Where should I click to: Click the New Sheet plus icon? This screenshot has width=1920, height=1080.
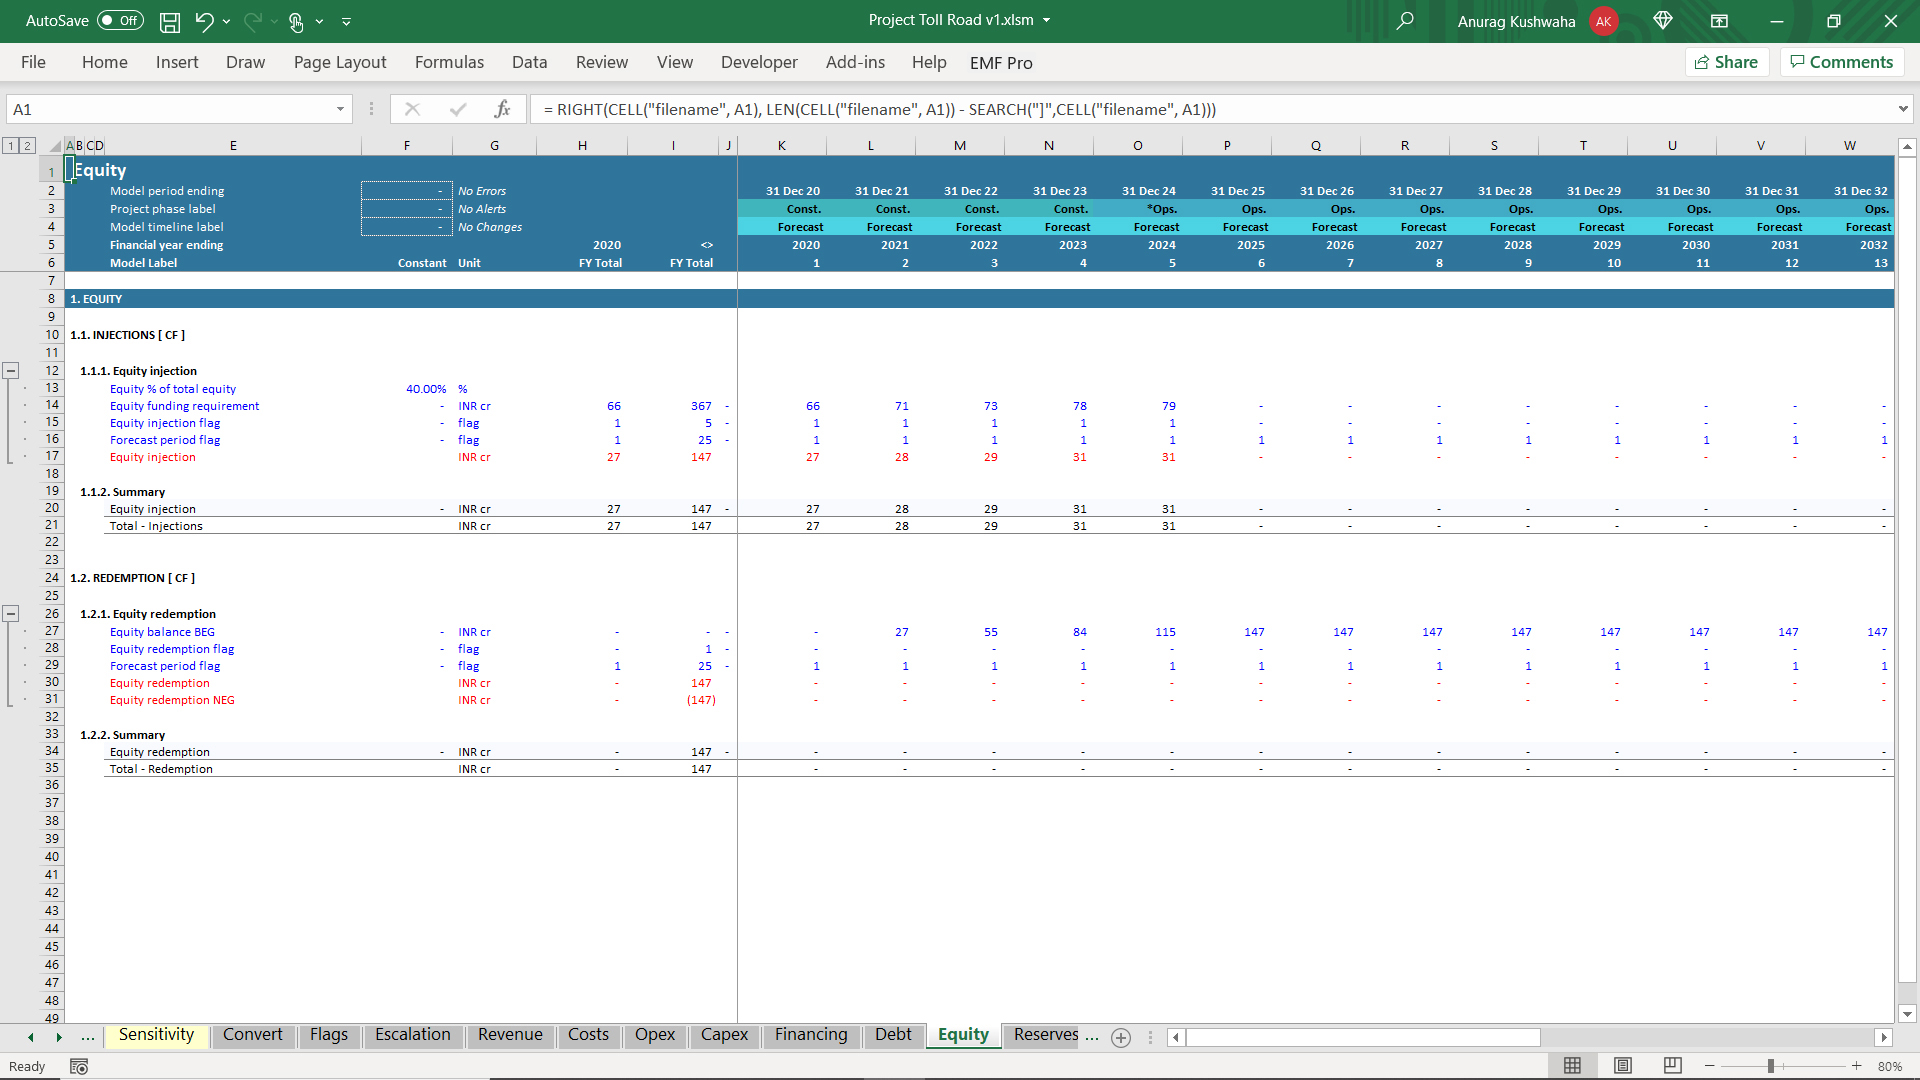(x=1121, y=1037)
